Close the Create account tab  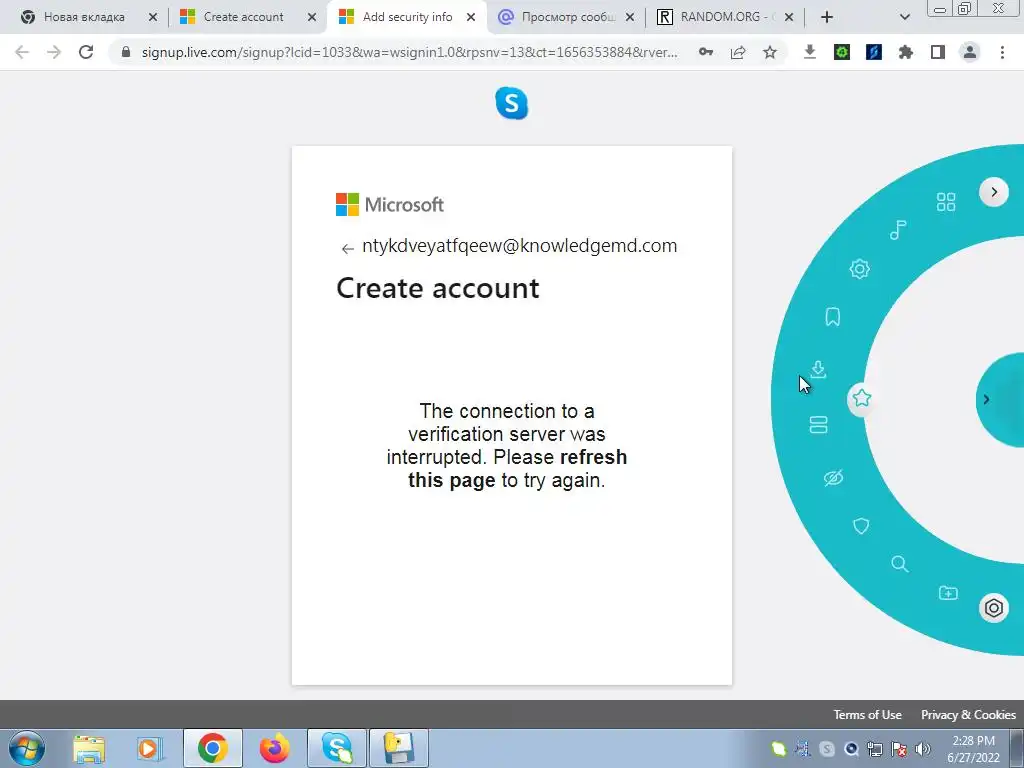tap(312, 17)
